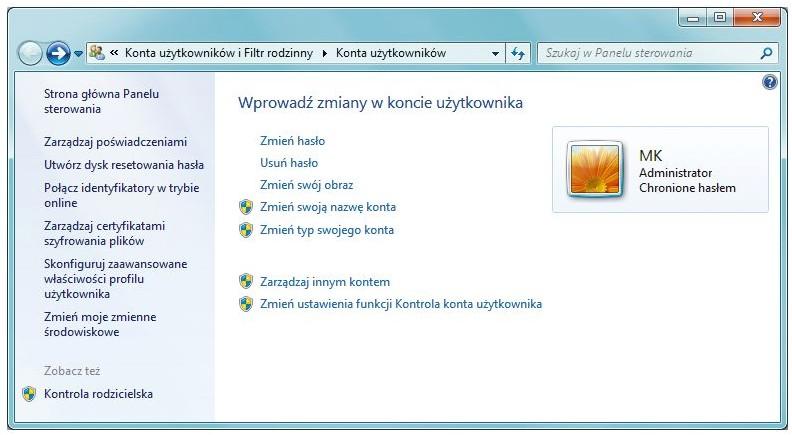792x435 pixels.
Task: Click Zmień ustawienia funkcji Kontrola konta użytkownika
Action: (x=401, y=304)
